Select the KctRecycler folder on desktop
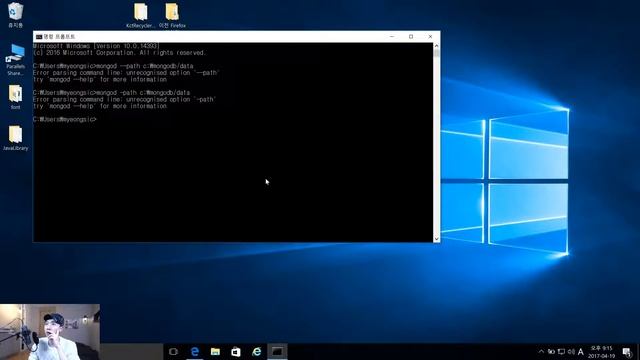The image size is (640, 360). (x=140, y=16)
